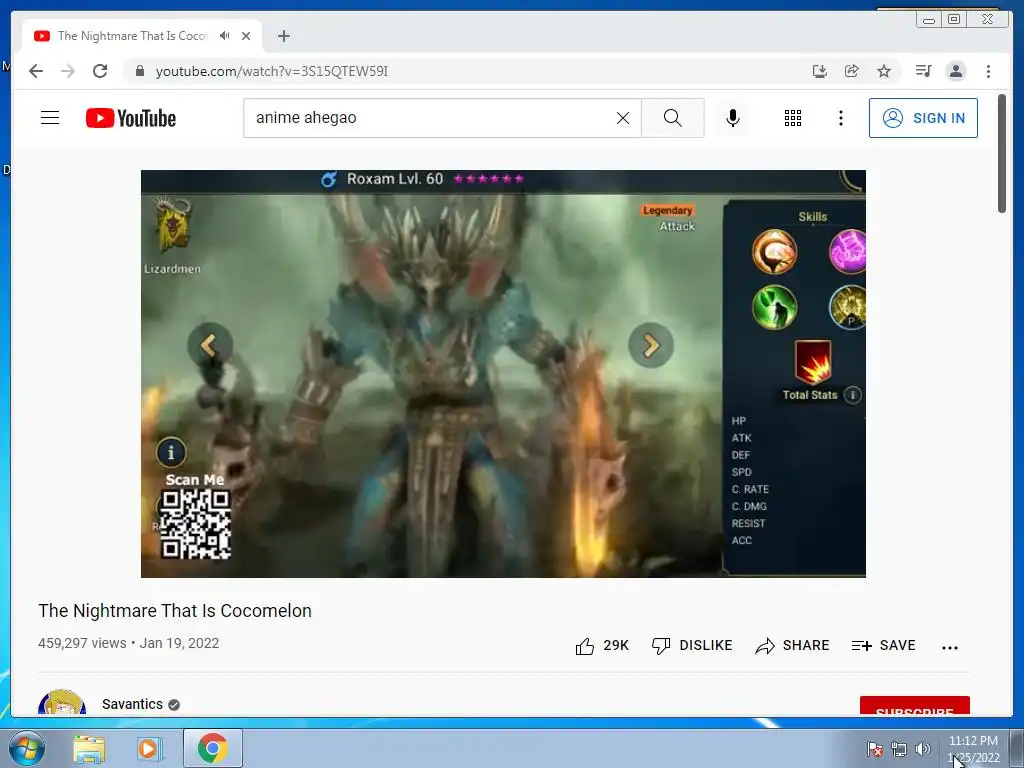Click the video player area
Screen dimensions: 1024x768
[x=504, y=374]
